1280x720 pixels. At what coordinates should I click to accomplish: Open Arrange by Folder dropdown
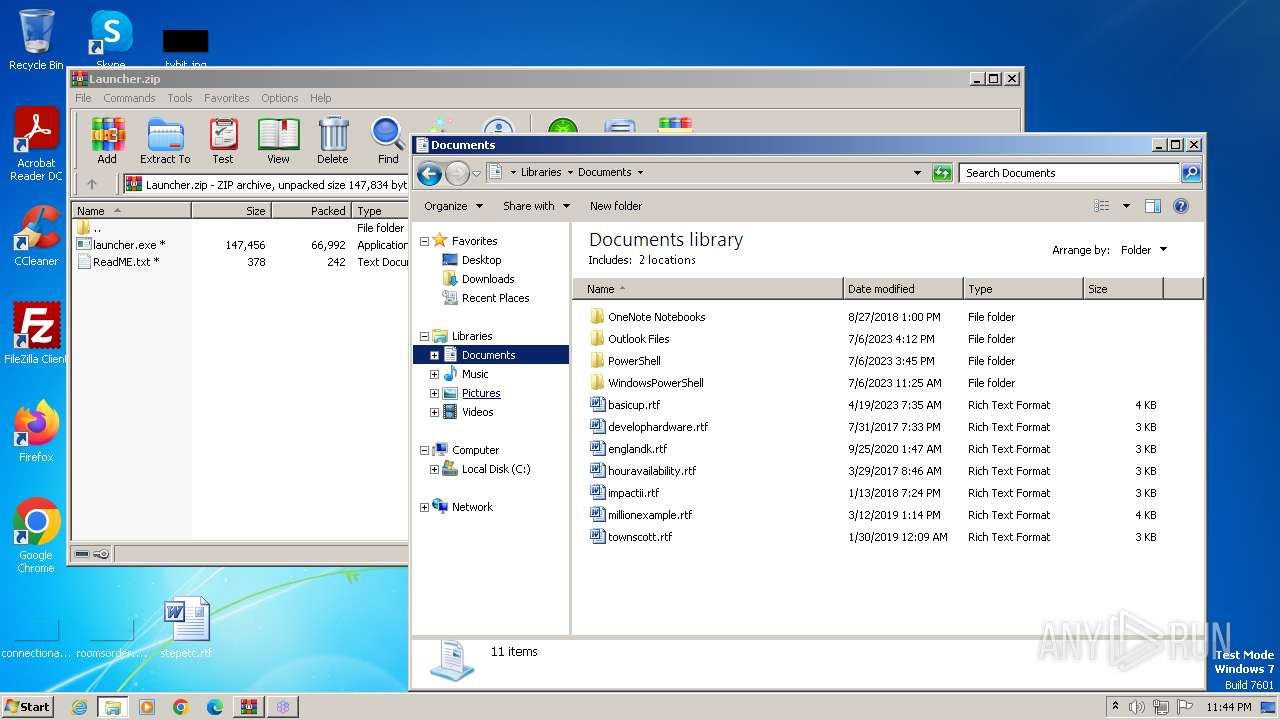pyautogui.click(x=1143, y=250)
